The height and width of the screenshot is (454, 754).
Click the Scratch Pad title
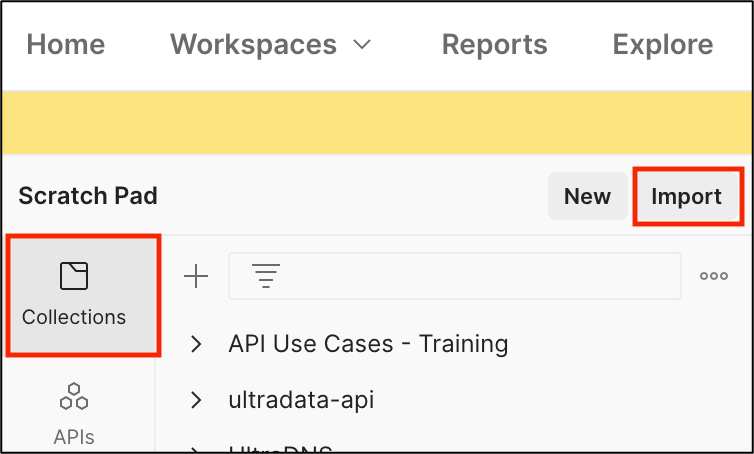pos(88,196)
